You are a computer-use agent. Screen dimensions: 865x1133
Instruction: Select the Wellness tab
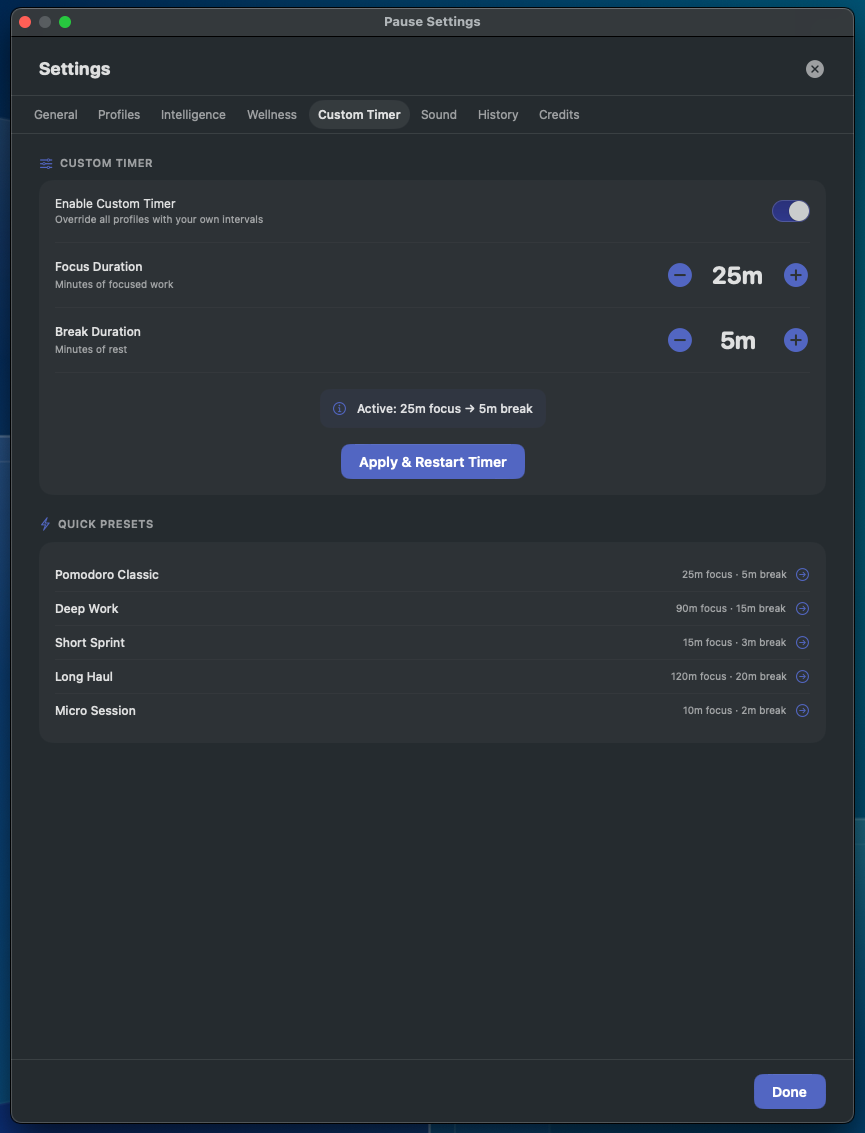[272, 114]
